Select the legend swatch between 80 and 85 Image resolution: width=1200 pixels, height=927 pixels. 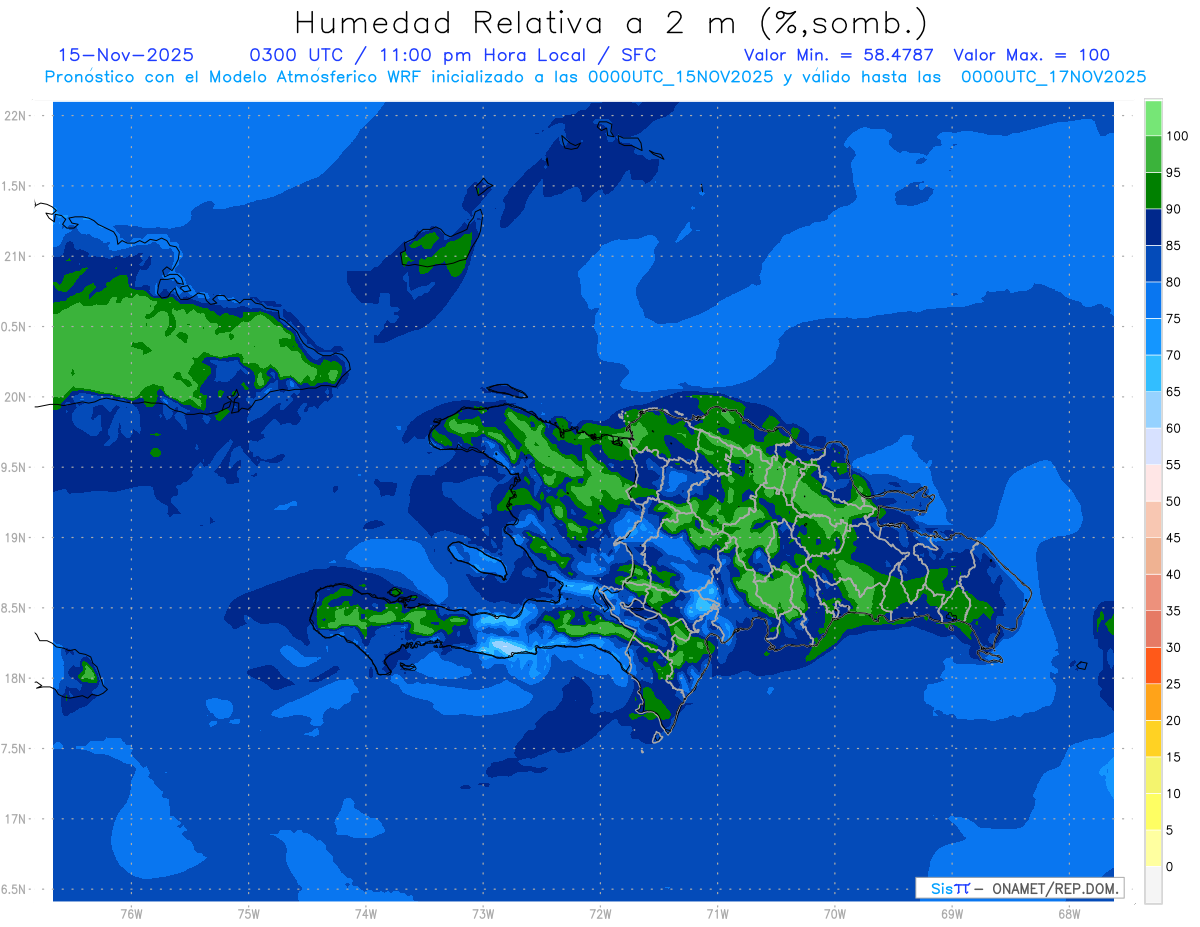1153,264
